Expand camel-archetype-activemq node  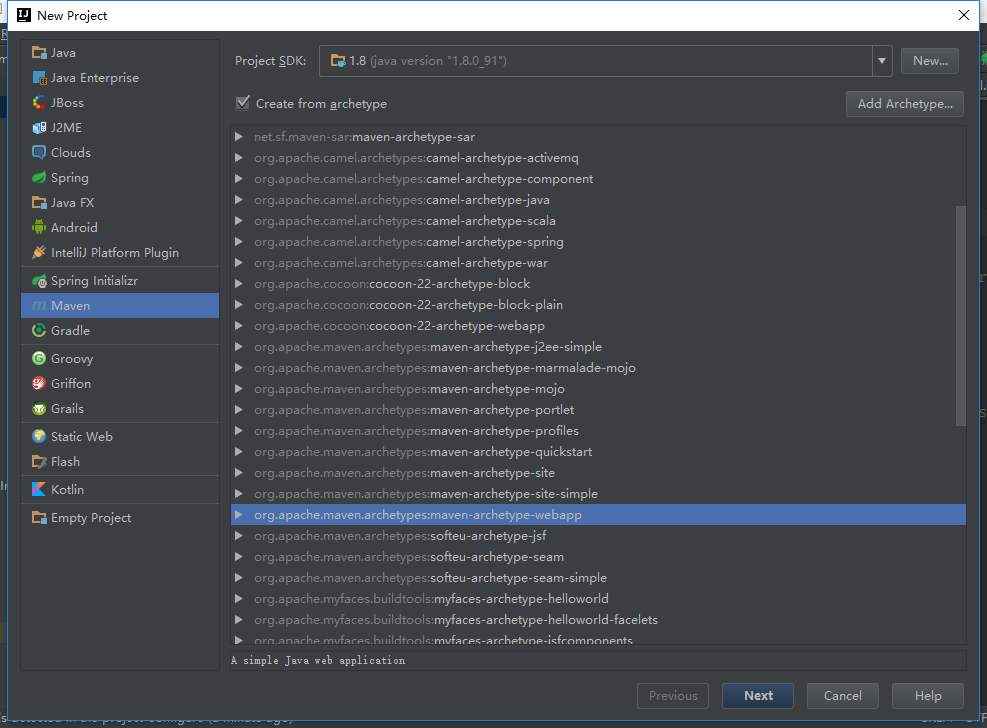click(x=239, y=158)
